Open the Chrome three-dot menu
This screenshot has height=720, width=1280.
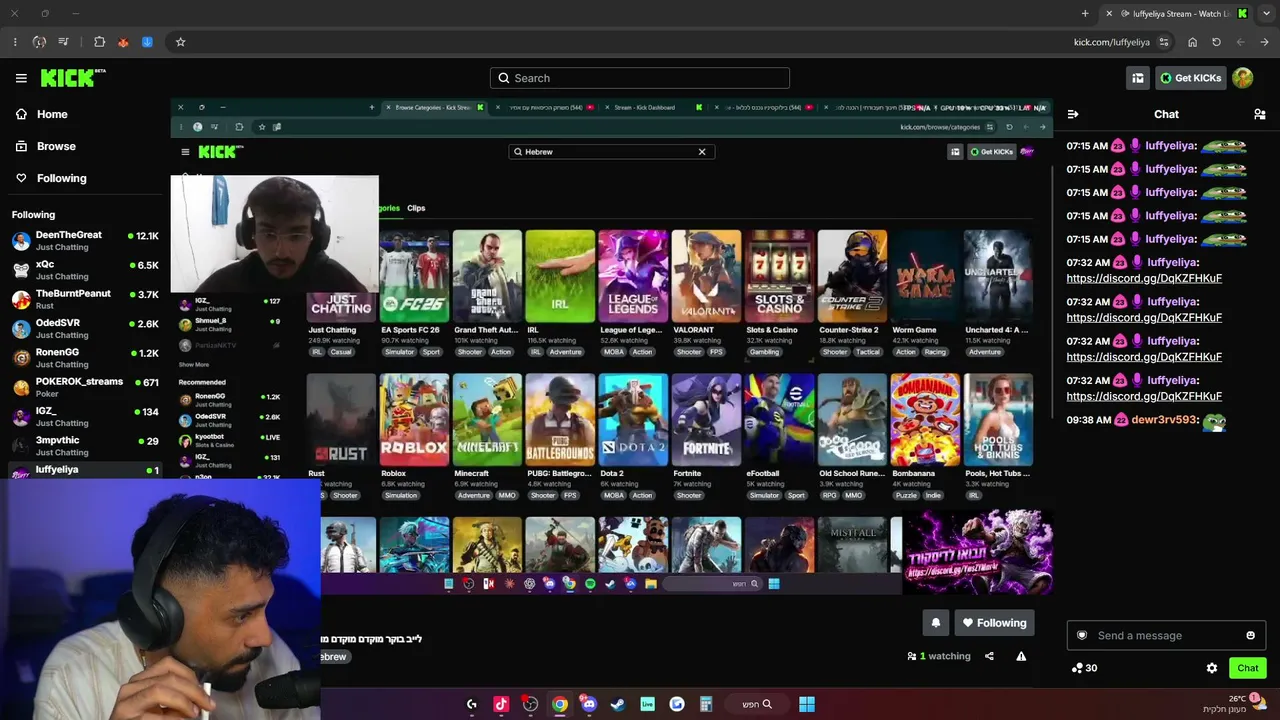pyautogui.click(x=15, y=42)
